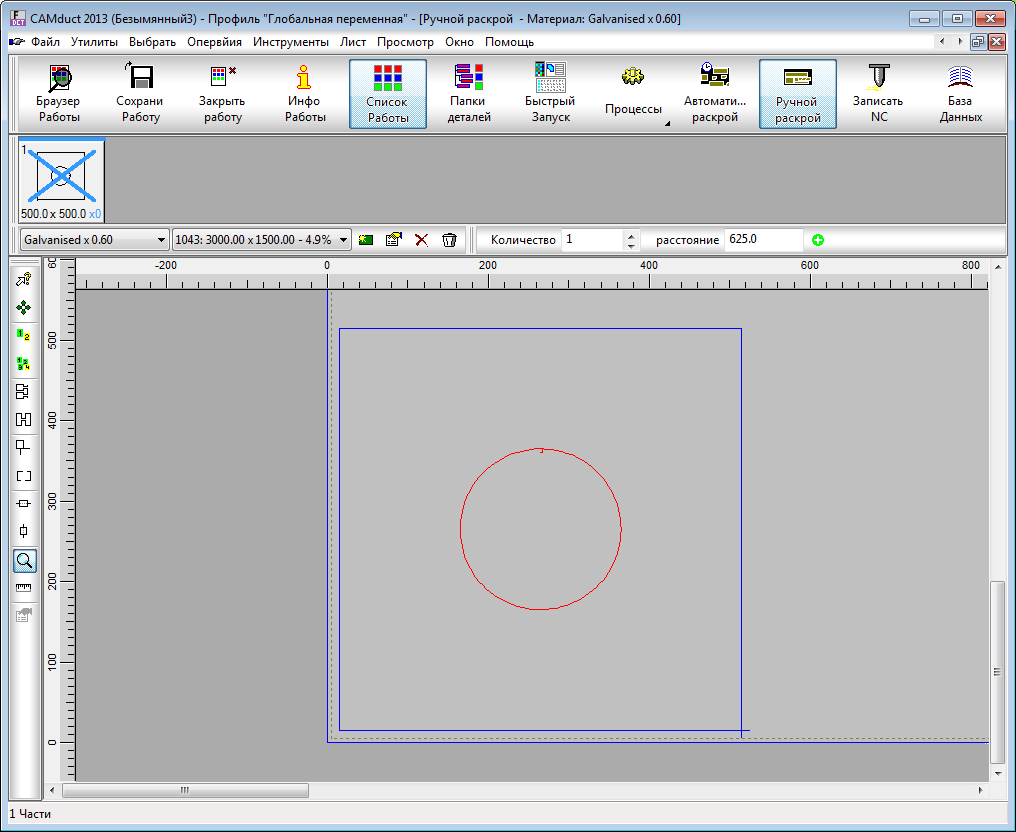Screen dimensions: 1016x832
Task: Click the stacked boxes grouping tool icon
Action: tap(24, 392)
